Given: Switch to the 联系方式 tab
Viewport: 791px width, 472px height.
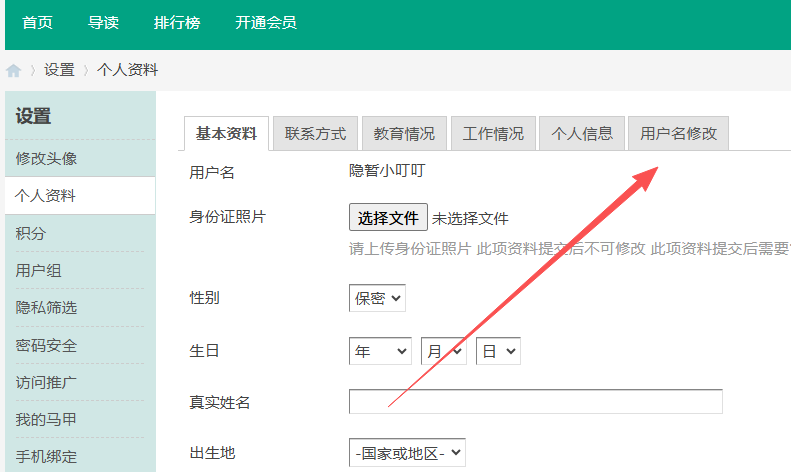Looking at the screenshot, I should click(315, 133).
